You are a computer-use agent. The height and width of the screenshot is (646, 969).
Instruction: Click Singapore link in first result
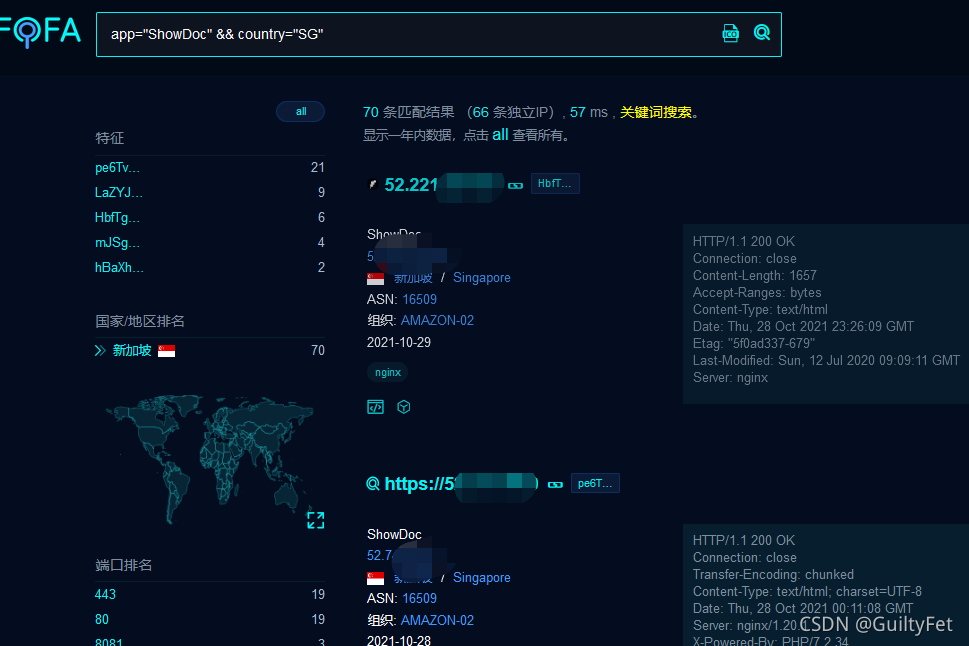click(x=482, y=278)
